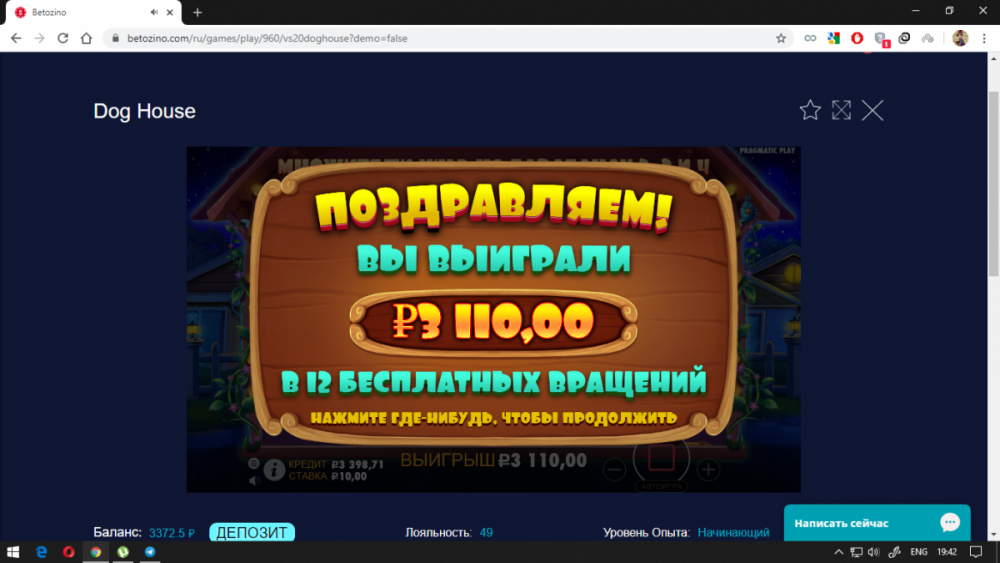1000x563 pixels.
Task: Click the Начинающий experience level link
Action: click(x=733, y=532)
